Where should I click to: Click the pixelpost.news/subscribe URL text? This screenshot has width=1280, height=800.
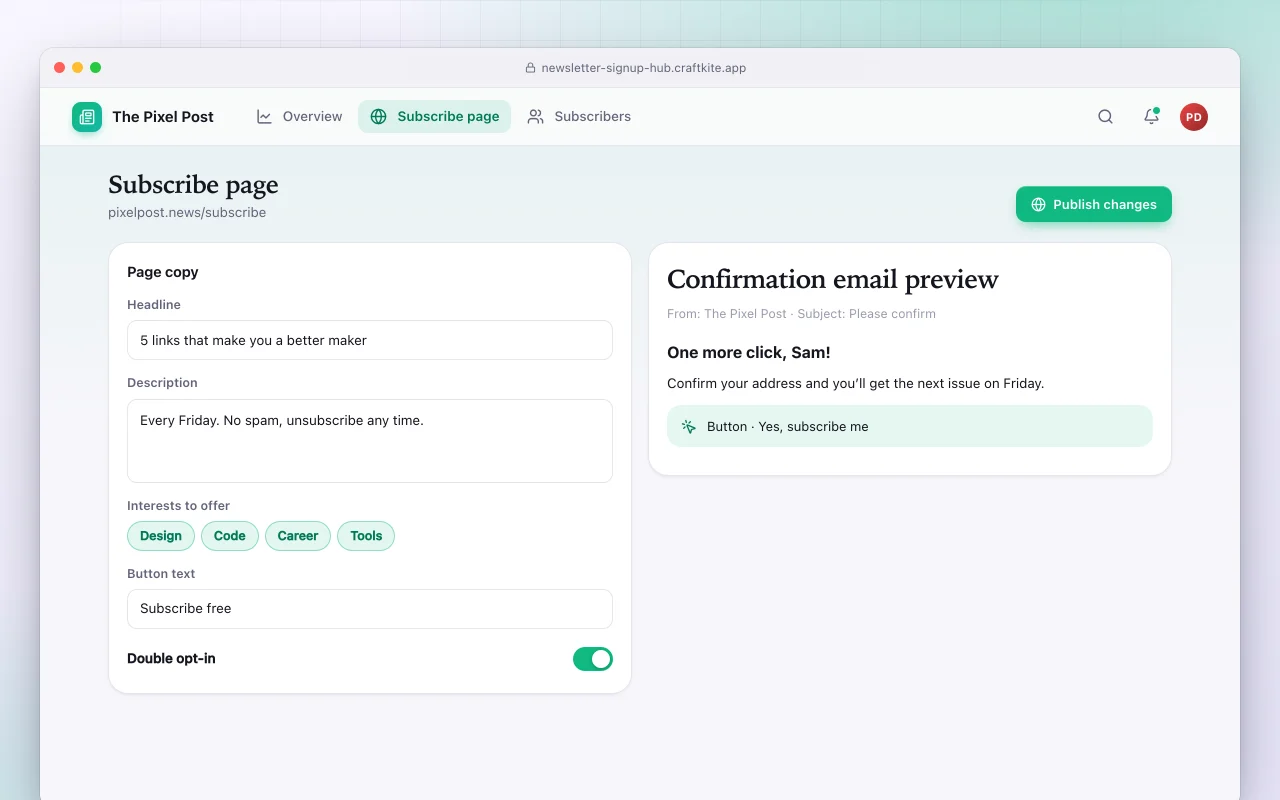pos(187,212)
